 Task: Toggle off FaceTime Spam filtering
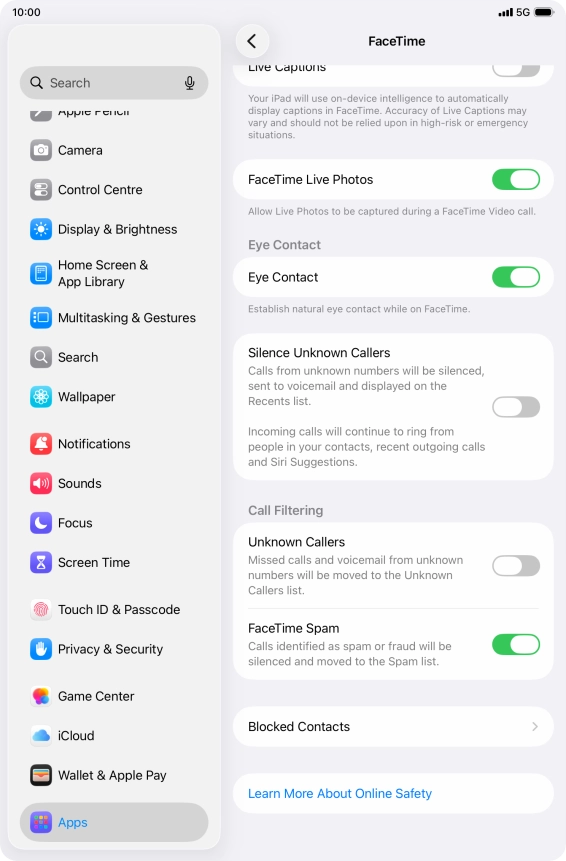click(x=515, y=645)
